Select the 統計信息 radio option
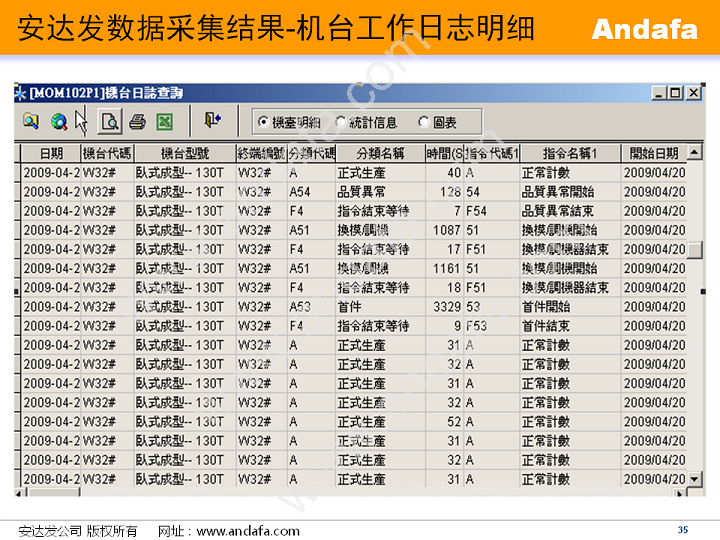720x540 pixels. (341, 122)
